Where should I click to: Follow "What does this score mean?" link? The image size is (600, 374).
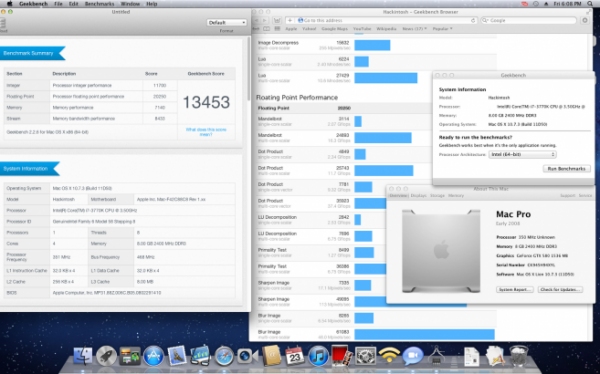click(x=206, y=132)
